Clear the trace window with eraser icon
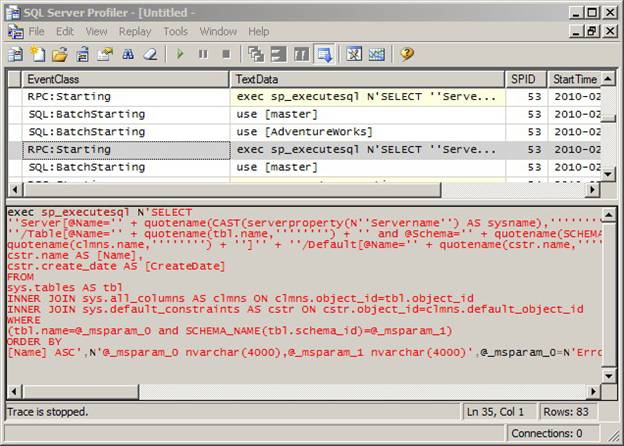This screenshot has height=446, width=624. coord(150,54)
